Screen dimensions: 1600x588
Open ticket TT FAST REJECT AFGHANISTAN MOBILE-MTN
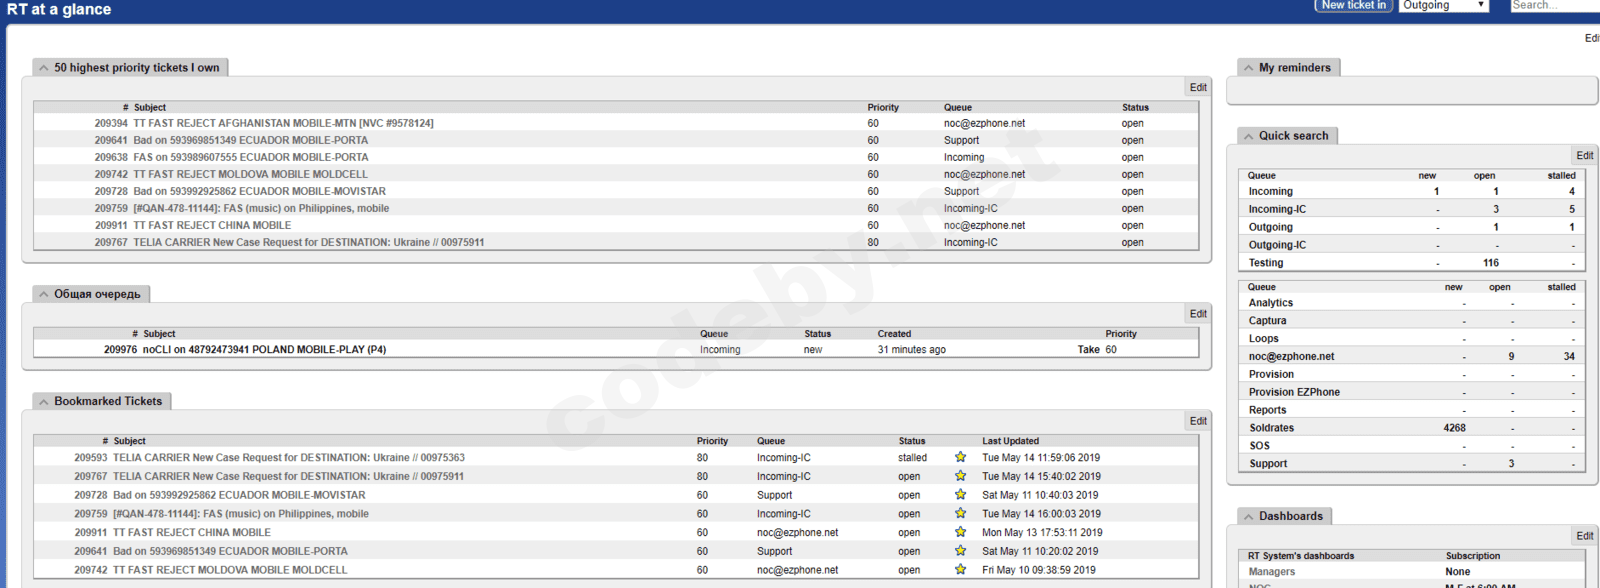coord(283,124)
